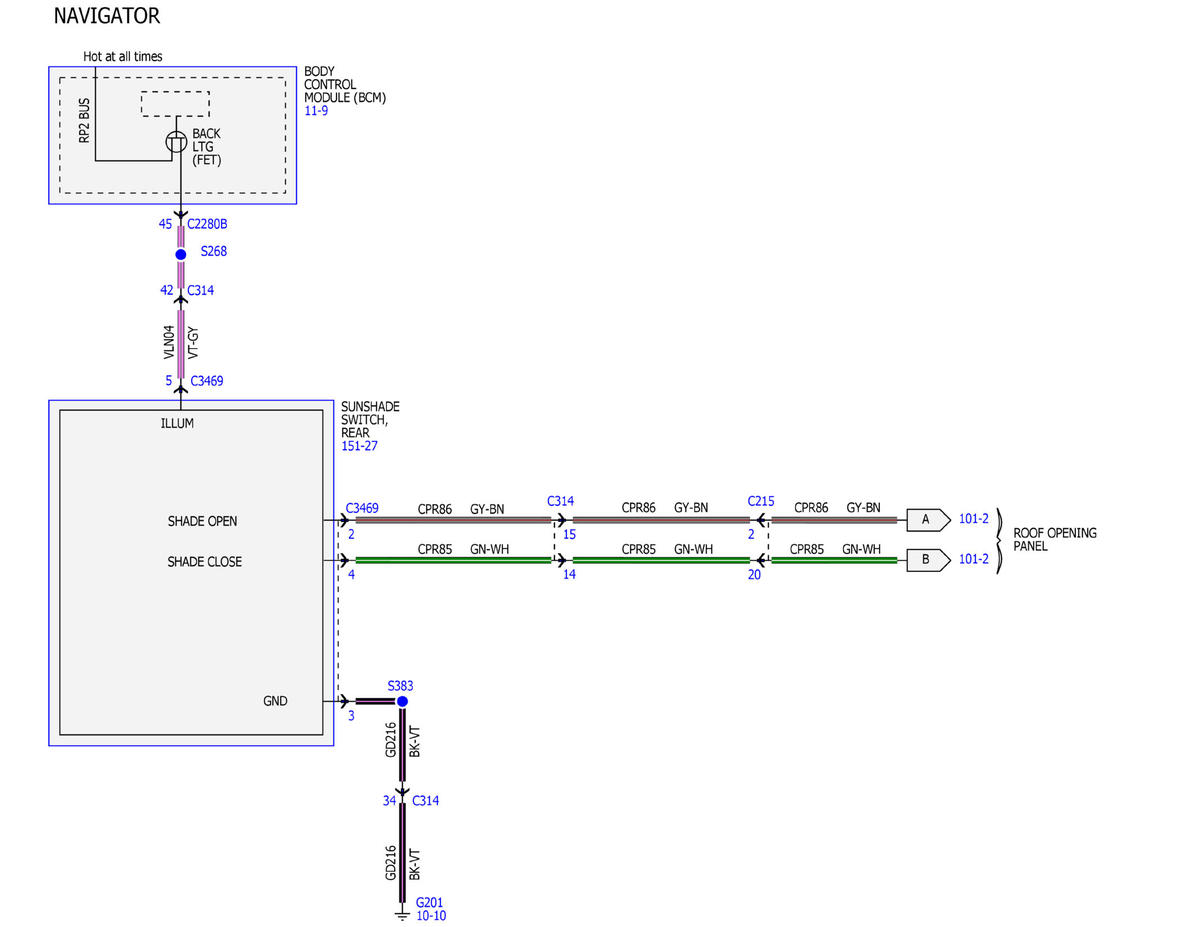1200x927 pixels.
Task: Open page link 151-27 under Sunshade Switch
Action: 358,446
